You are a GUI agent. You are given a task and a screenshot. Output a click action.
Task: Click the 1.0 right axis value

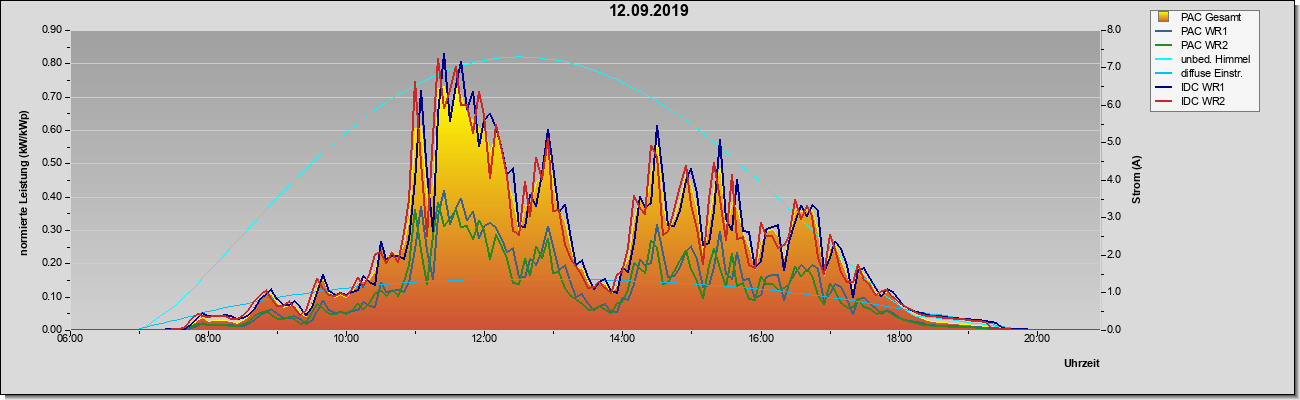click(1113, 292)
